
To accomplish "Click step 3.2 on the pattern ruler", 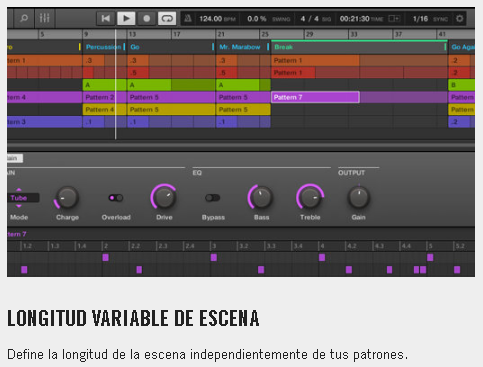I will tap(243, 246).
